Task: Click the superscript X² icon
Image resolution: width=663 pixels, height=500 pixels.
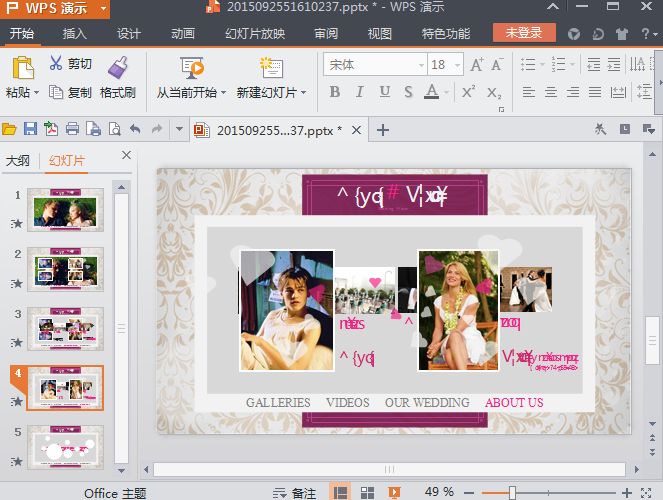Action: 468,91
